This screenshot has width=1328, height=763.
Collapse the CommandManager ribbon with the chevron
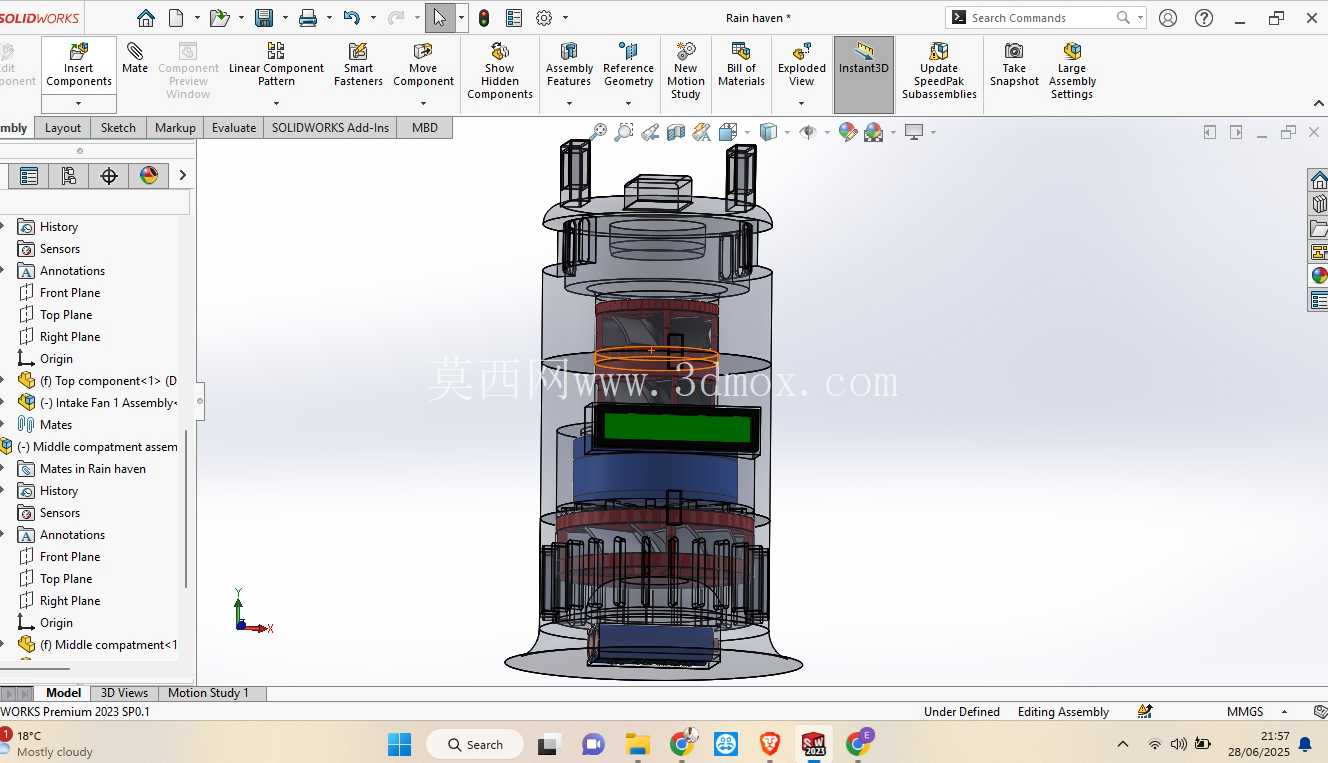pyautogui.click(x=1318, y=104)
